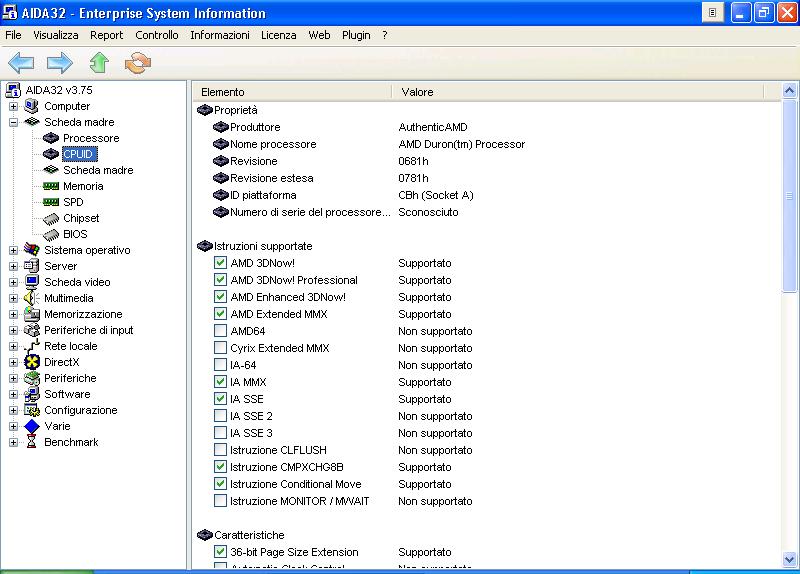Screen dimensions: 800x574
Task: Toggle the AMD64 checkbox
Action: (x=220, y=331)
